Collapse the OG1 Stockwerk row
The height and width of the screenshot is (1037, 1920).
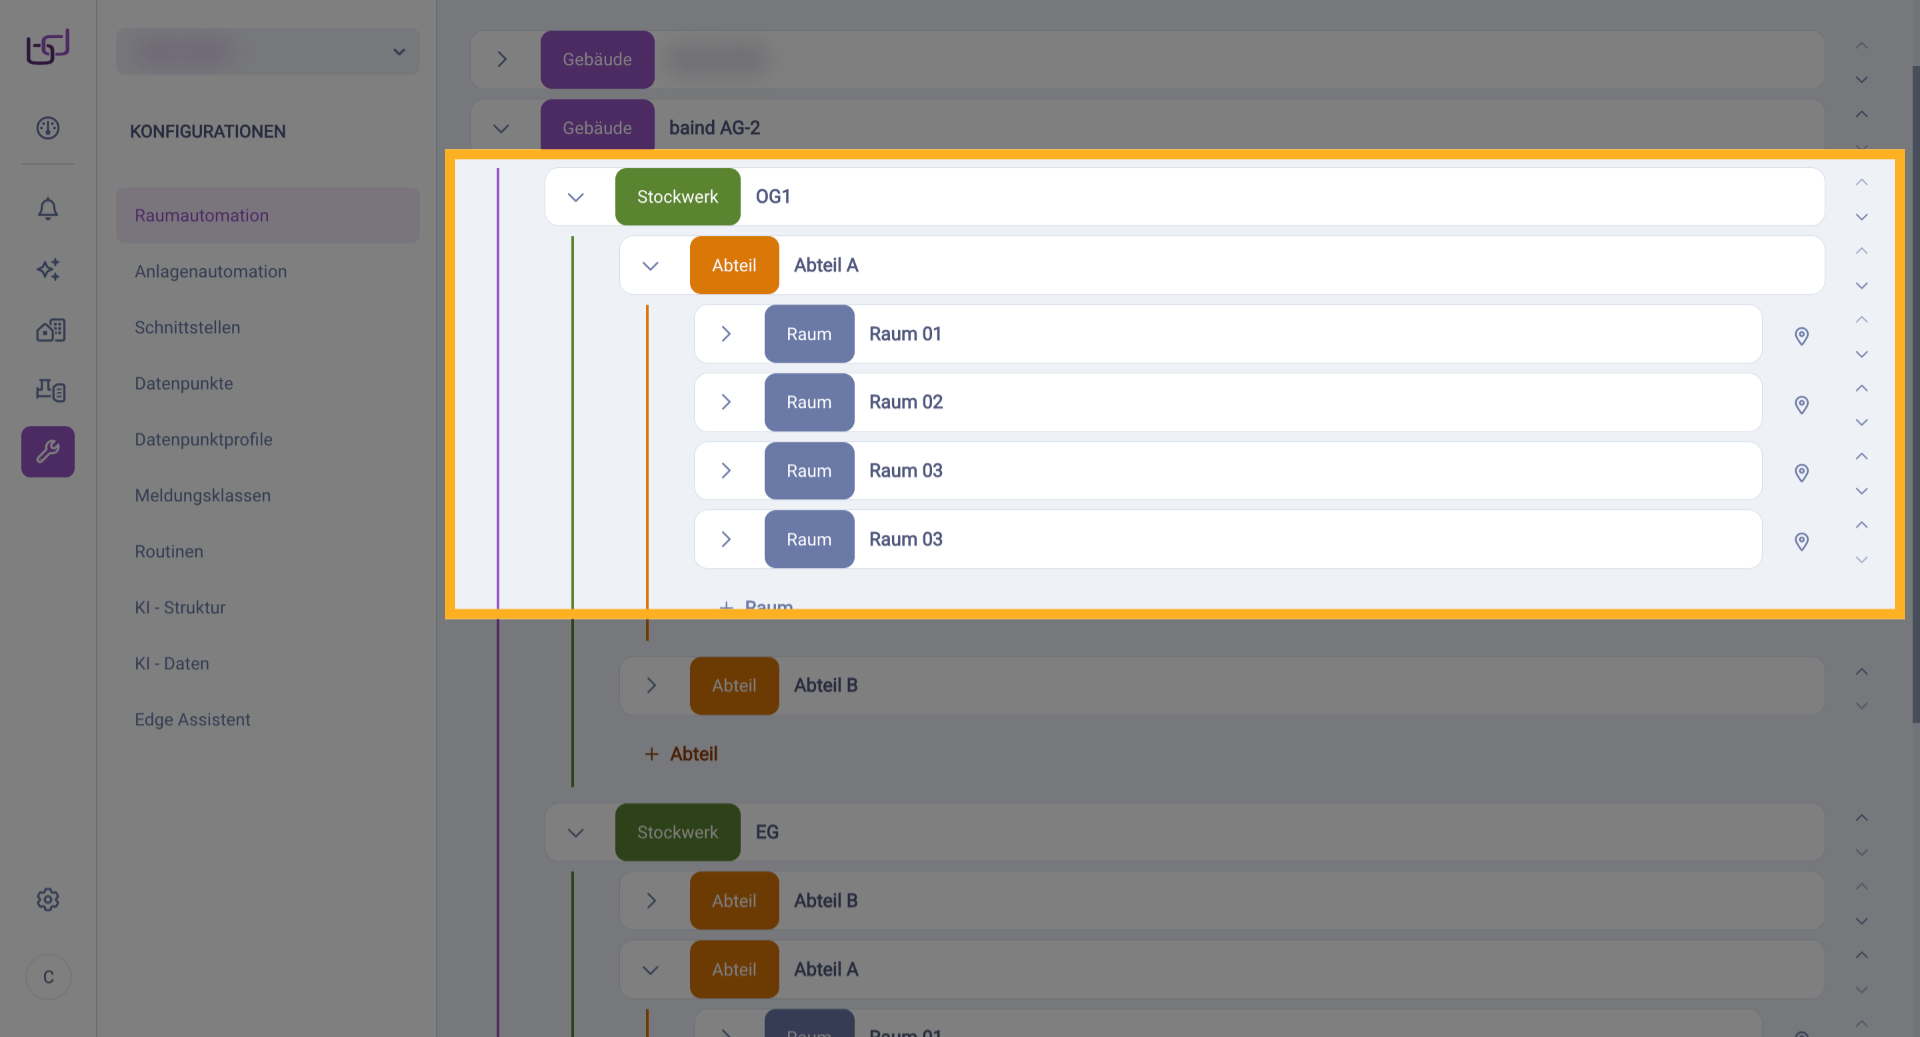tap(576, 197)
